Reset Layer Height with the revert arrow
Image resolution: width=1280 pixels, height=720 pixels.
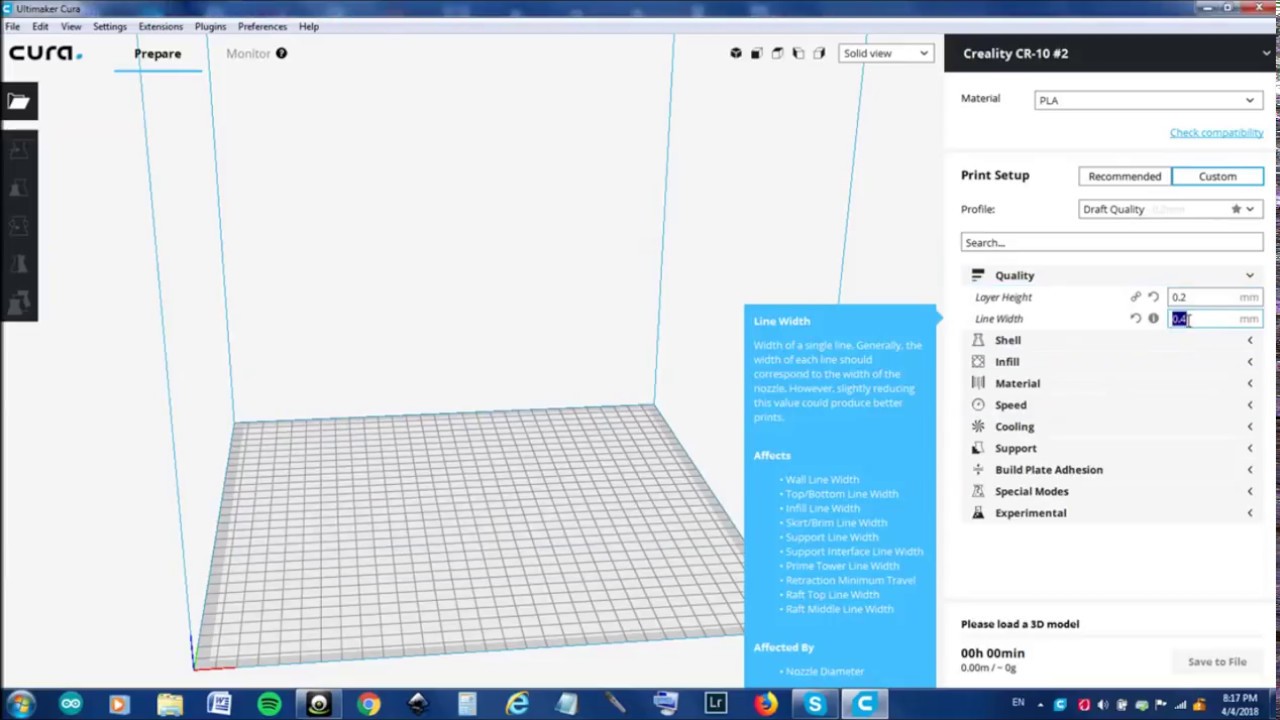pyautogui.click(x=1153, y=297)
